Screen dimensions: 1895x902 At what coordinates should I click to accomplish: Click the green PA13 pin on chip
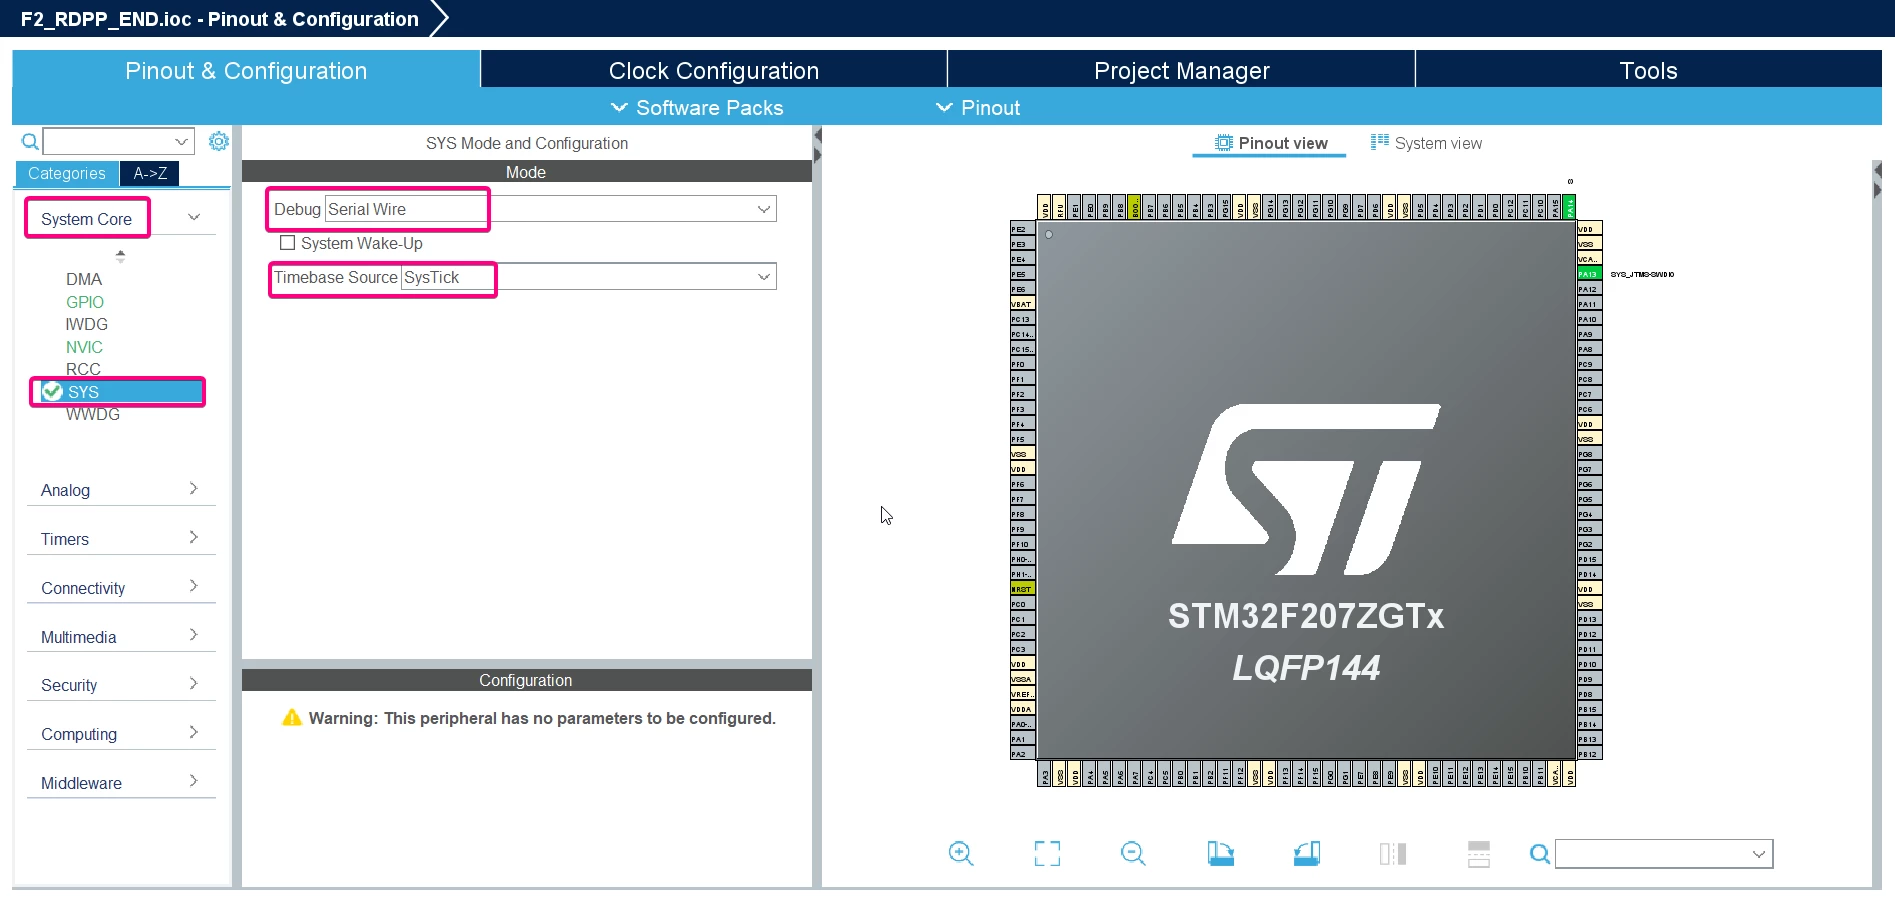pyautogui.click(x=1589, y=274)
